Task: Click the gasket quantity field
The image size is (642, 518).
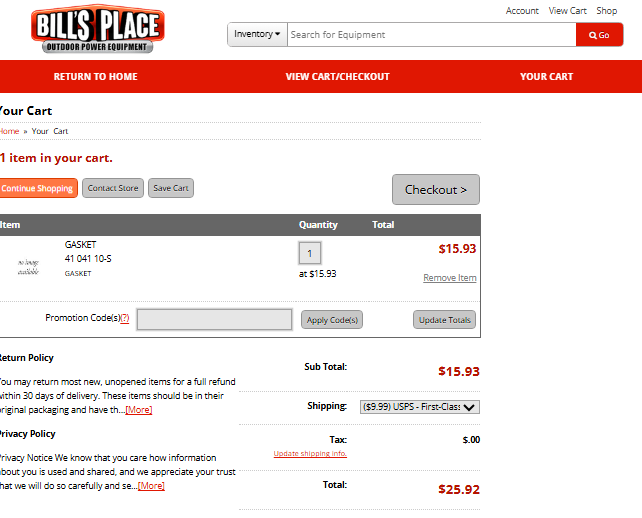Action: [310, 254]
